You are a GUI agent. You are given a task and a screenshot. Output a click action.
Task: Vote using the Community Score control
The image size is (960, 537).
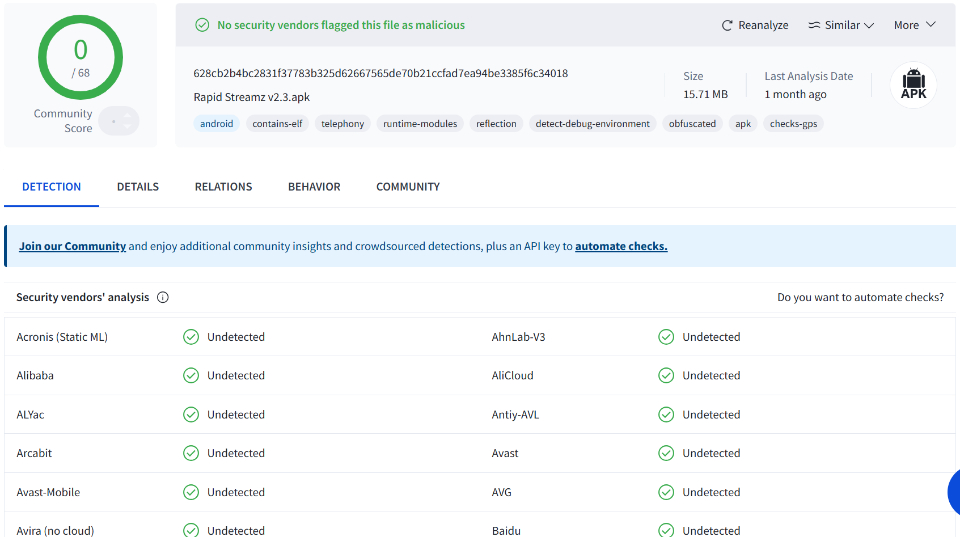tap(119, 121)
